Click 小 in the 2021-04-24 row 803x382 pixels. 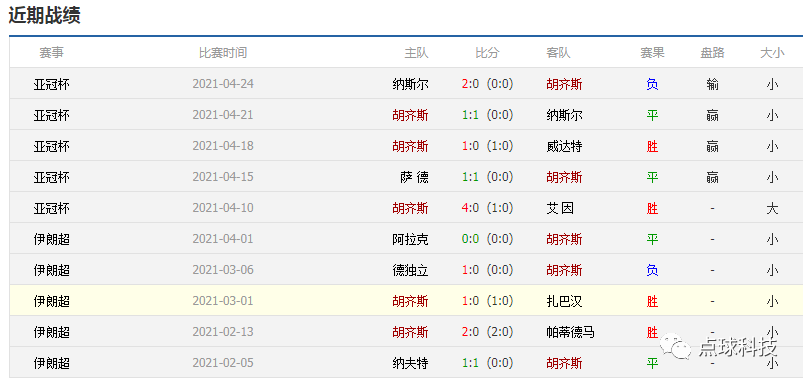coord(772,84)
